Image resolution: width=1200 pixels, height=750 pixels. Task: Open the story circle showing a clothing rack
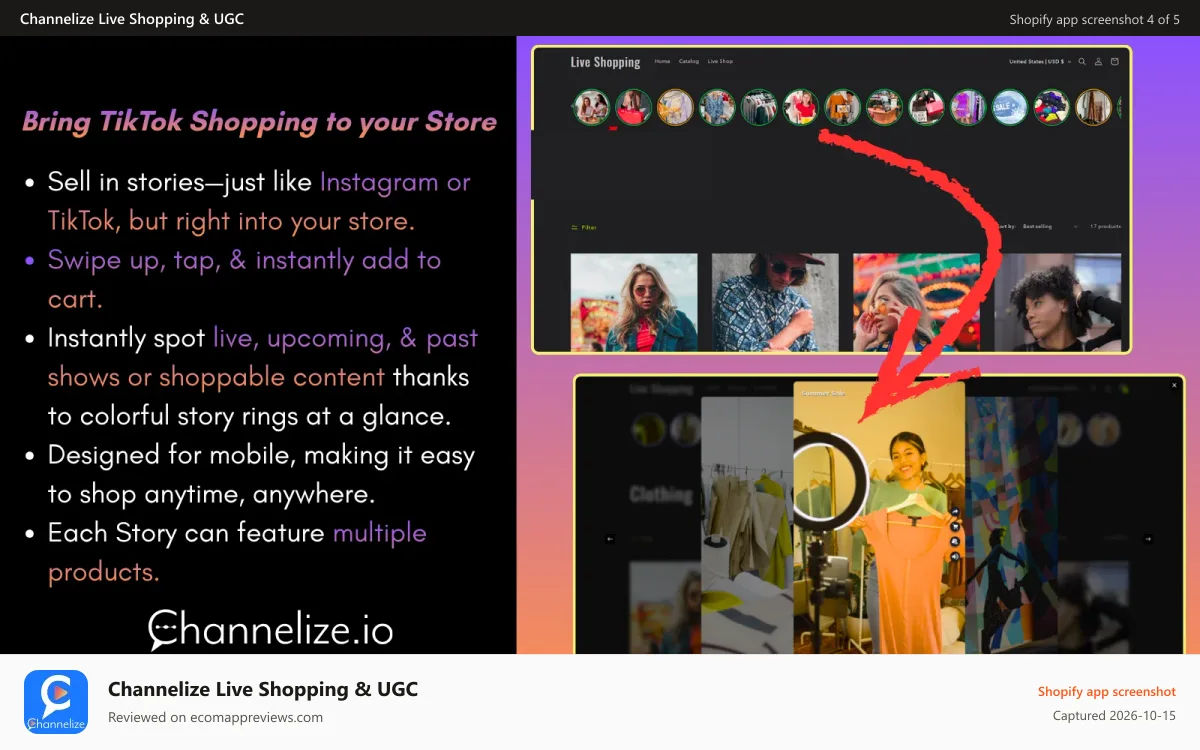click(x=759, y=107)
